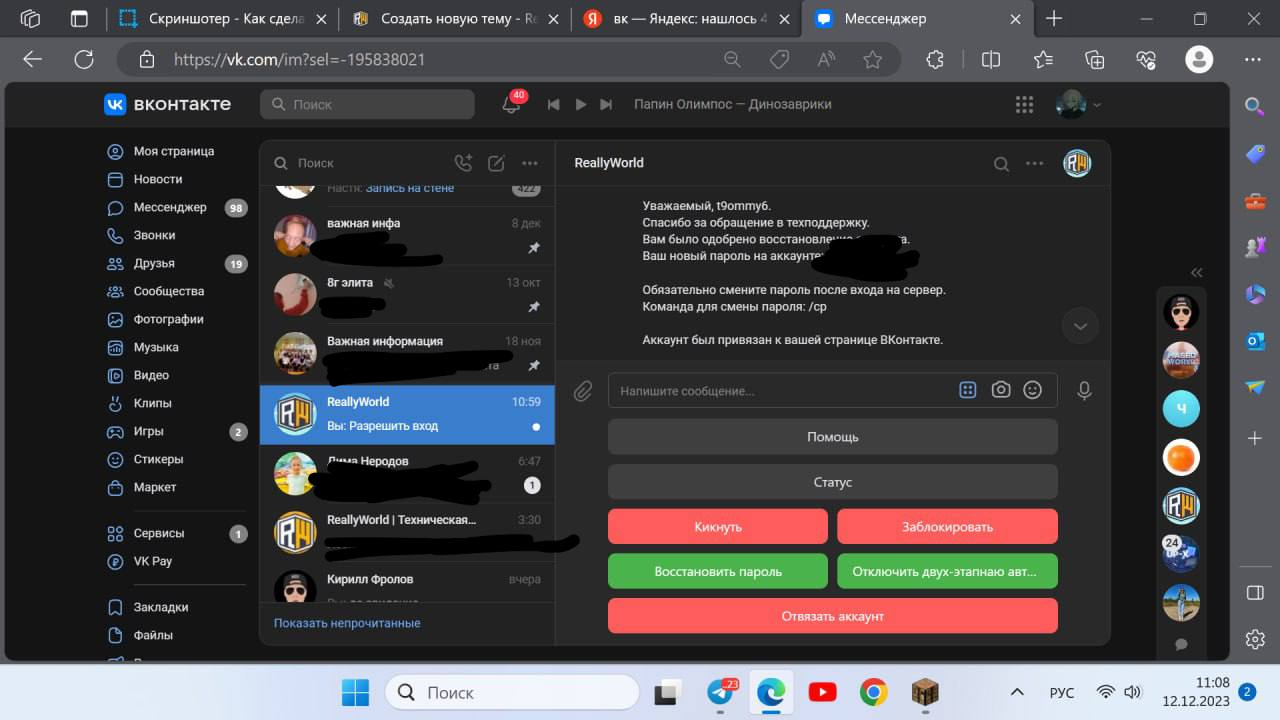Open the VK notifications bell
Screen dimensions: 1280x720
coord(511,104)
